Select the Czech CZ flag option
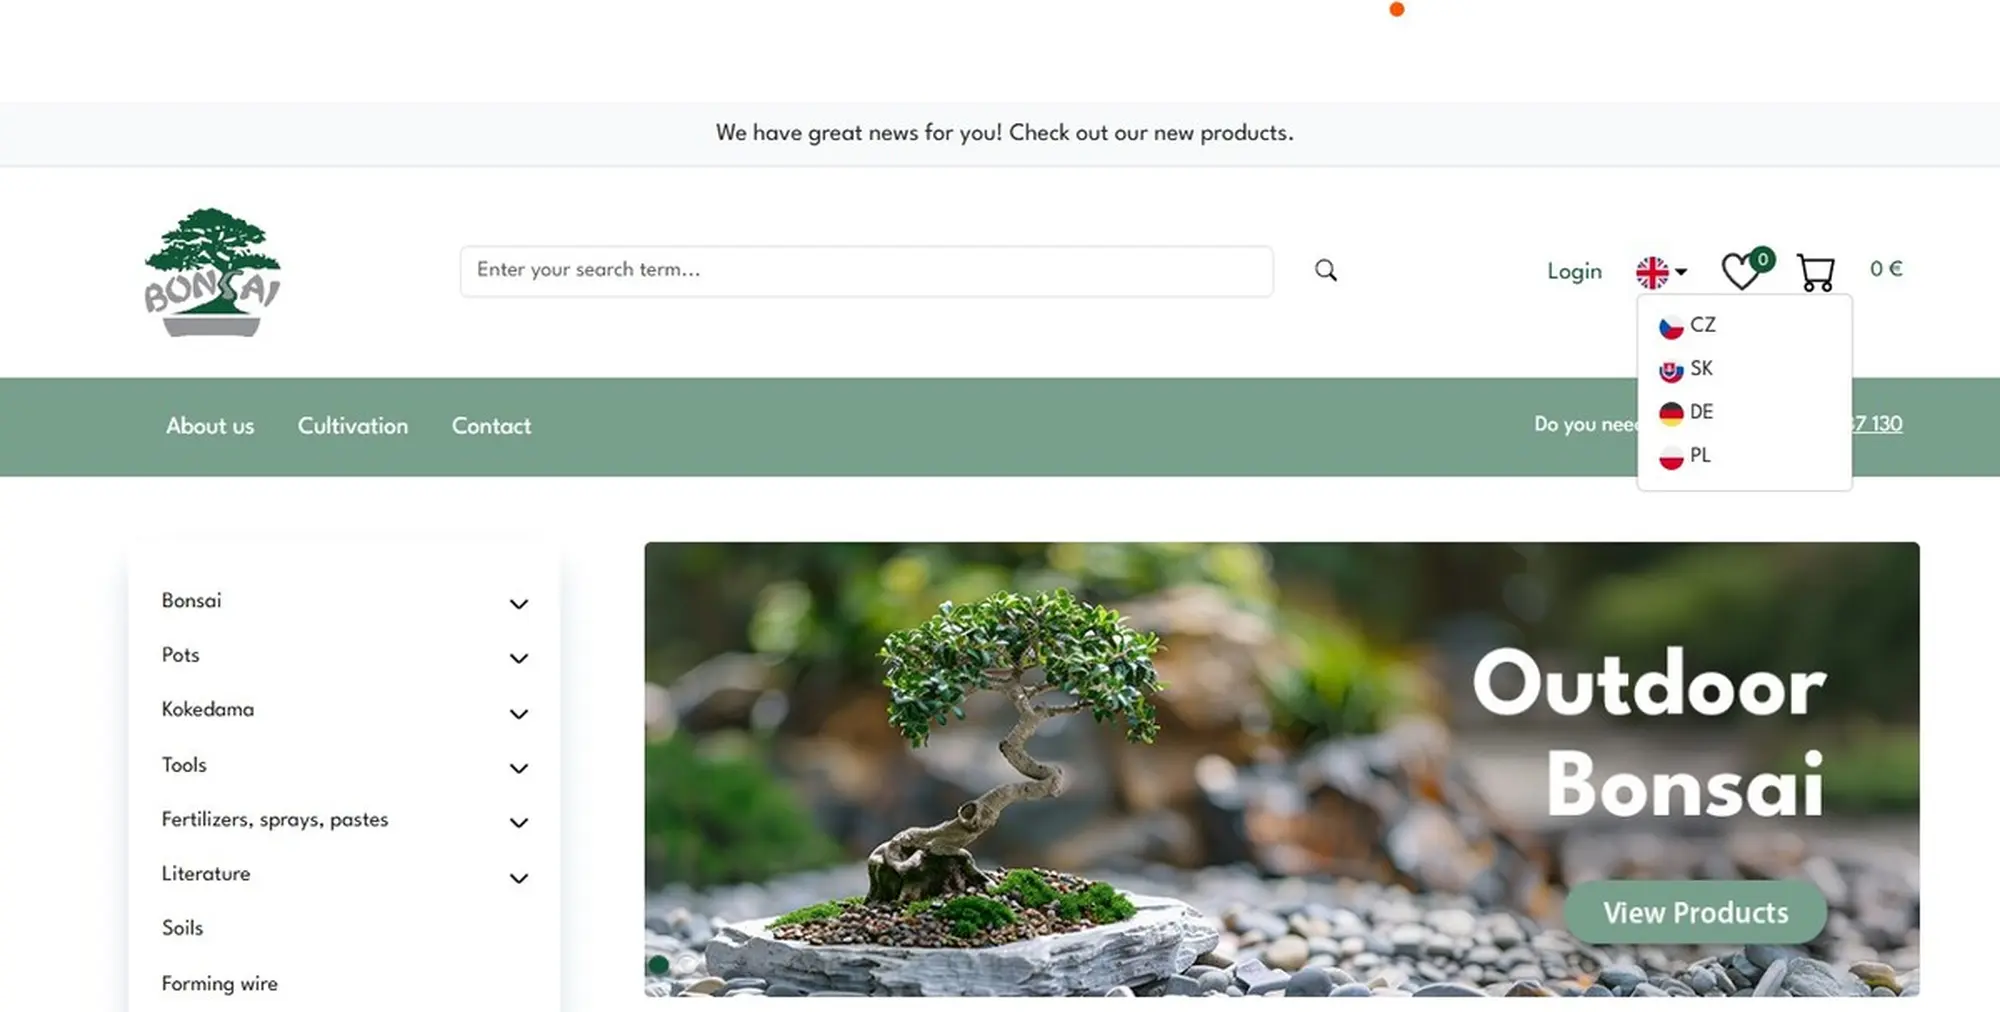 [1687, 326]
